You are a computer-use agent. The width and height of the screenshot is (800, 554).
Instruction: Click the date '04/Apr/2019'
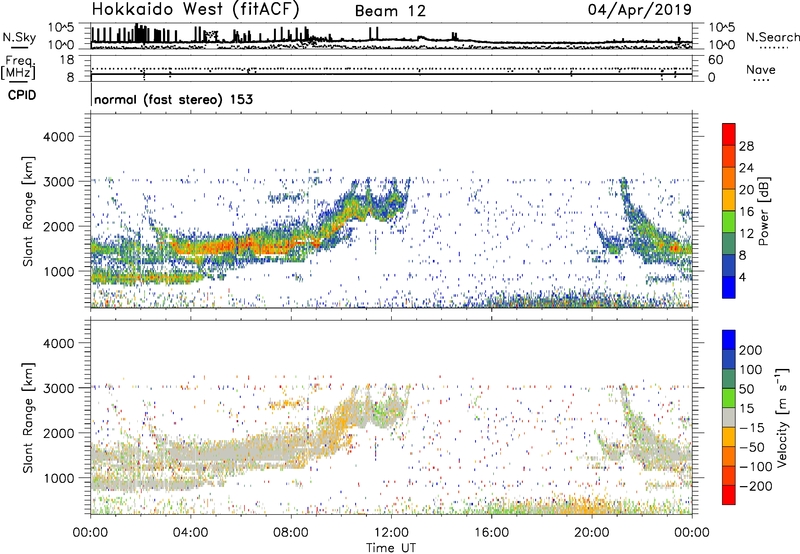click(x=640, y=10)
